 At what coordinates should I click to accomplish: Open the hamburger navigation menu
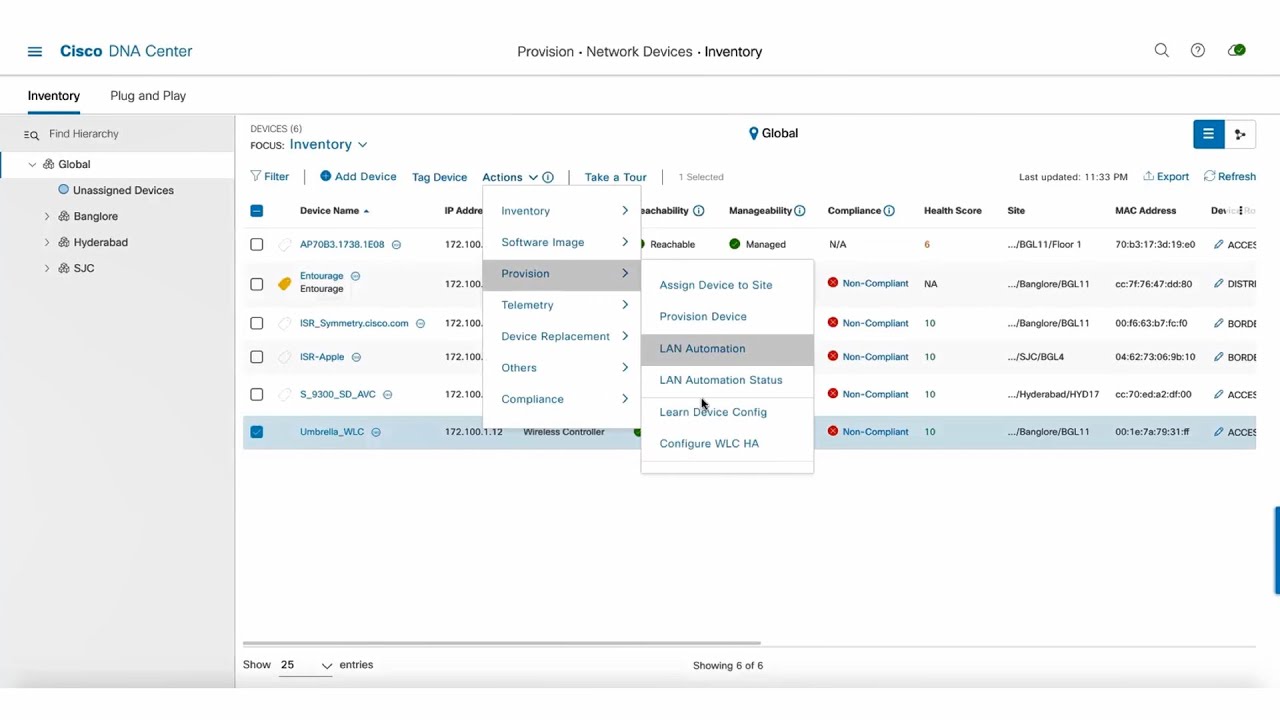pyautogui.click(x=35, y=51)
